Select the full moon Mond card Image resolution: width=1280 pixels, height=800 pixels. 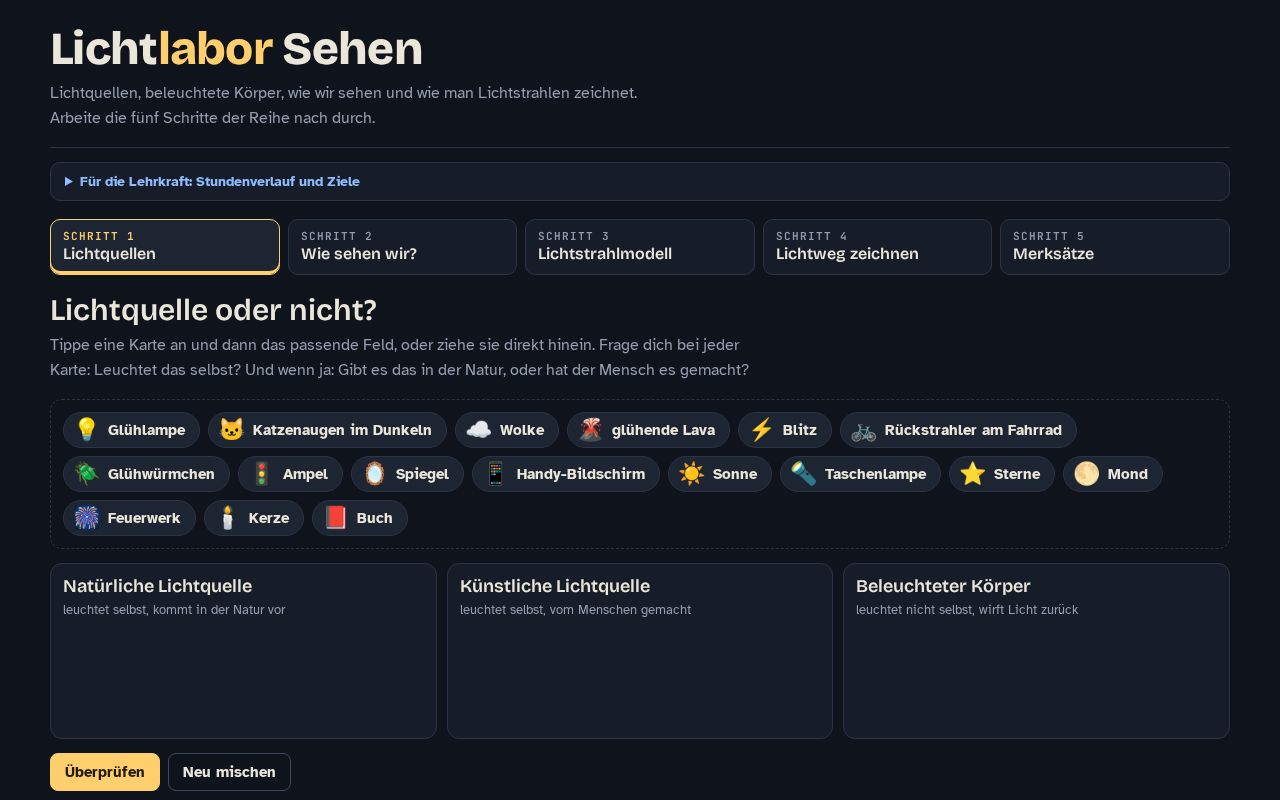coord(1113,474)
